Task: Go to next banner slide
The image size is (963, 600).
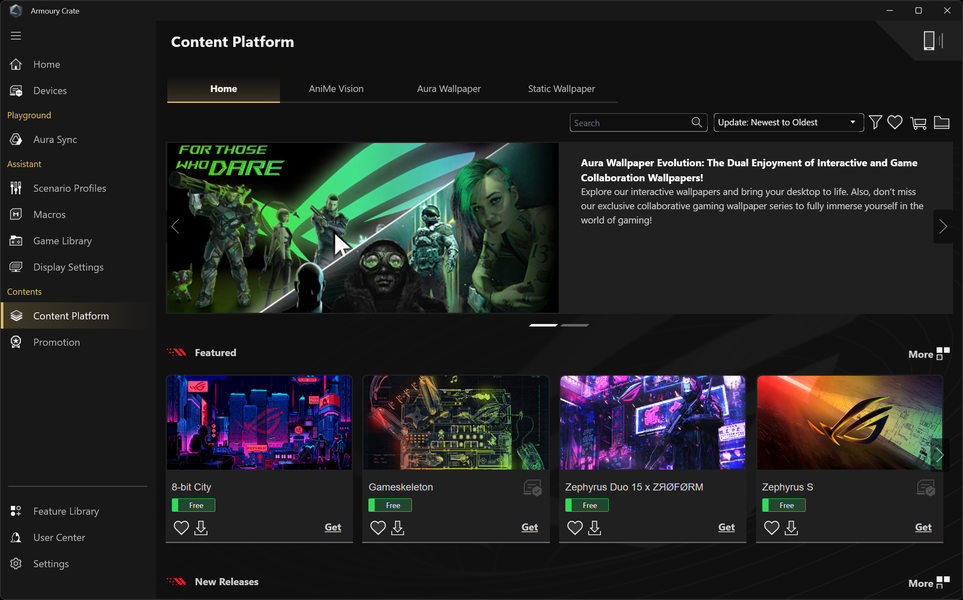Action: coord(943,227)
